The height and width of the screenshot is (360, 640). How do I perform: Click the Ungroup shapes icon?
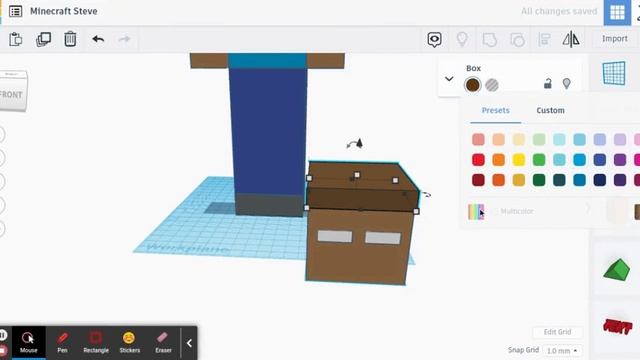(517, 40)
